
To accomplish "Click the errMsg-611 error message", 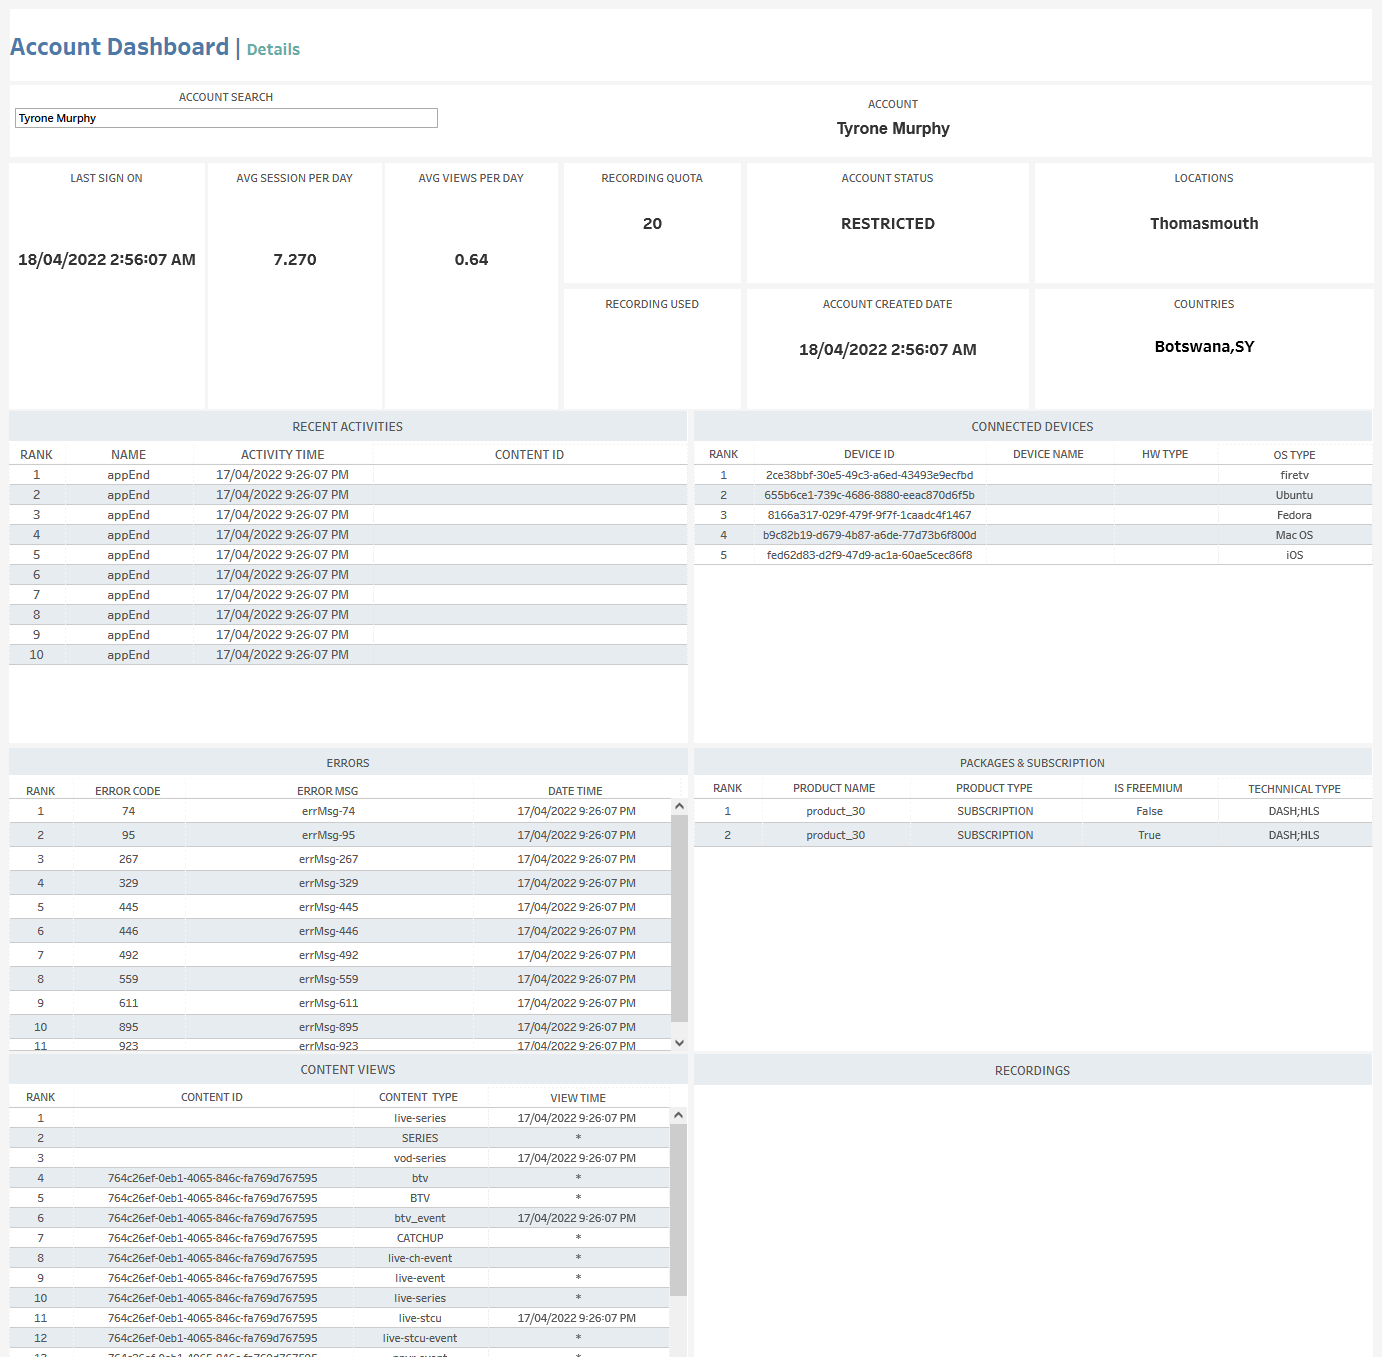I will point(328,1003).
